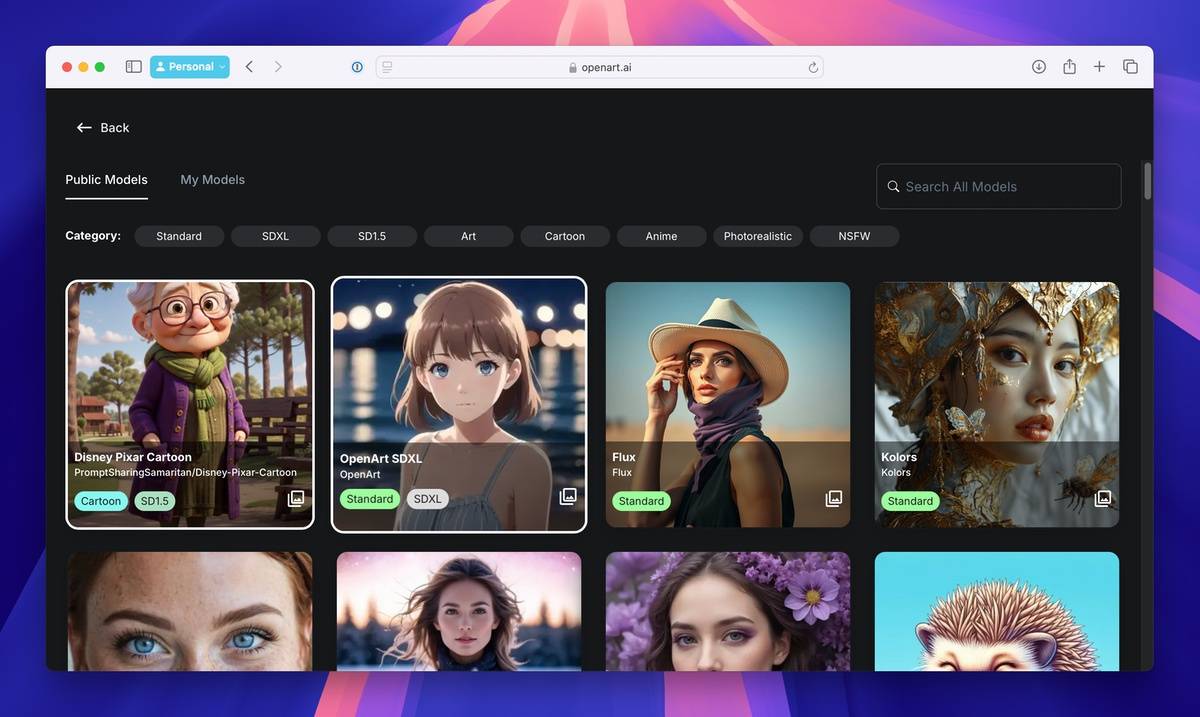The width and height of the screenshot is (1200, 717).
Task: Open Safari sidebar panel
Action: tap(133, 67)
